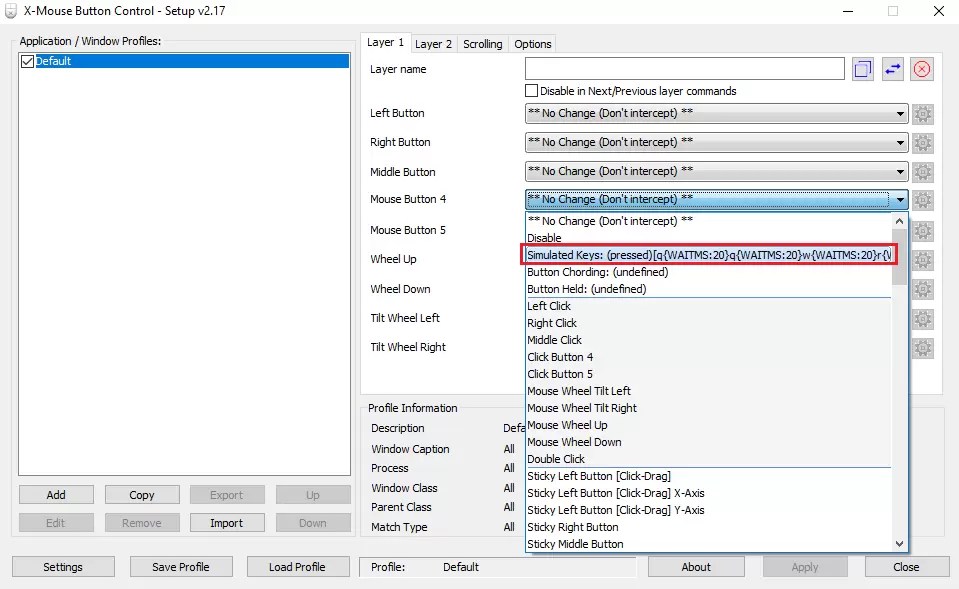Viewport: 959px width, 589px height.
Task: Open the Right Button settings gear
Action: click(x=921, y=143)
